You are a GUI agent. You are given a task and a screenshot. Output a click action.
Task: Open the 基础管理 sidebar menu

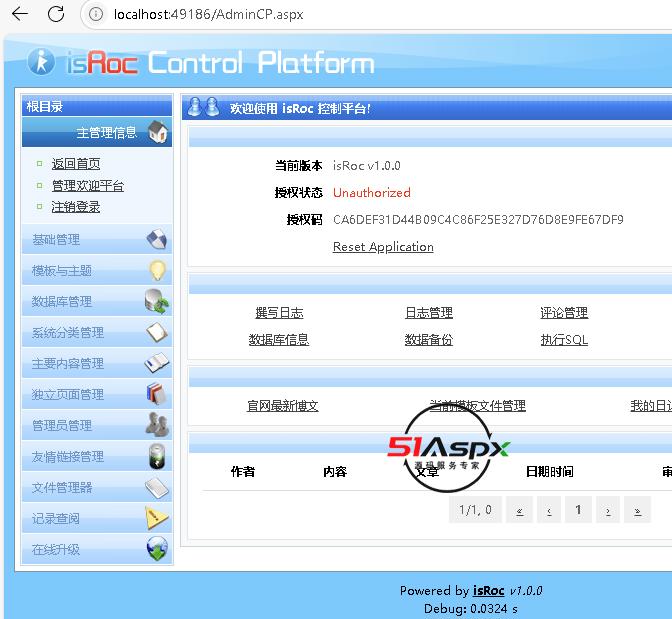97,239
